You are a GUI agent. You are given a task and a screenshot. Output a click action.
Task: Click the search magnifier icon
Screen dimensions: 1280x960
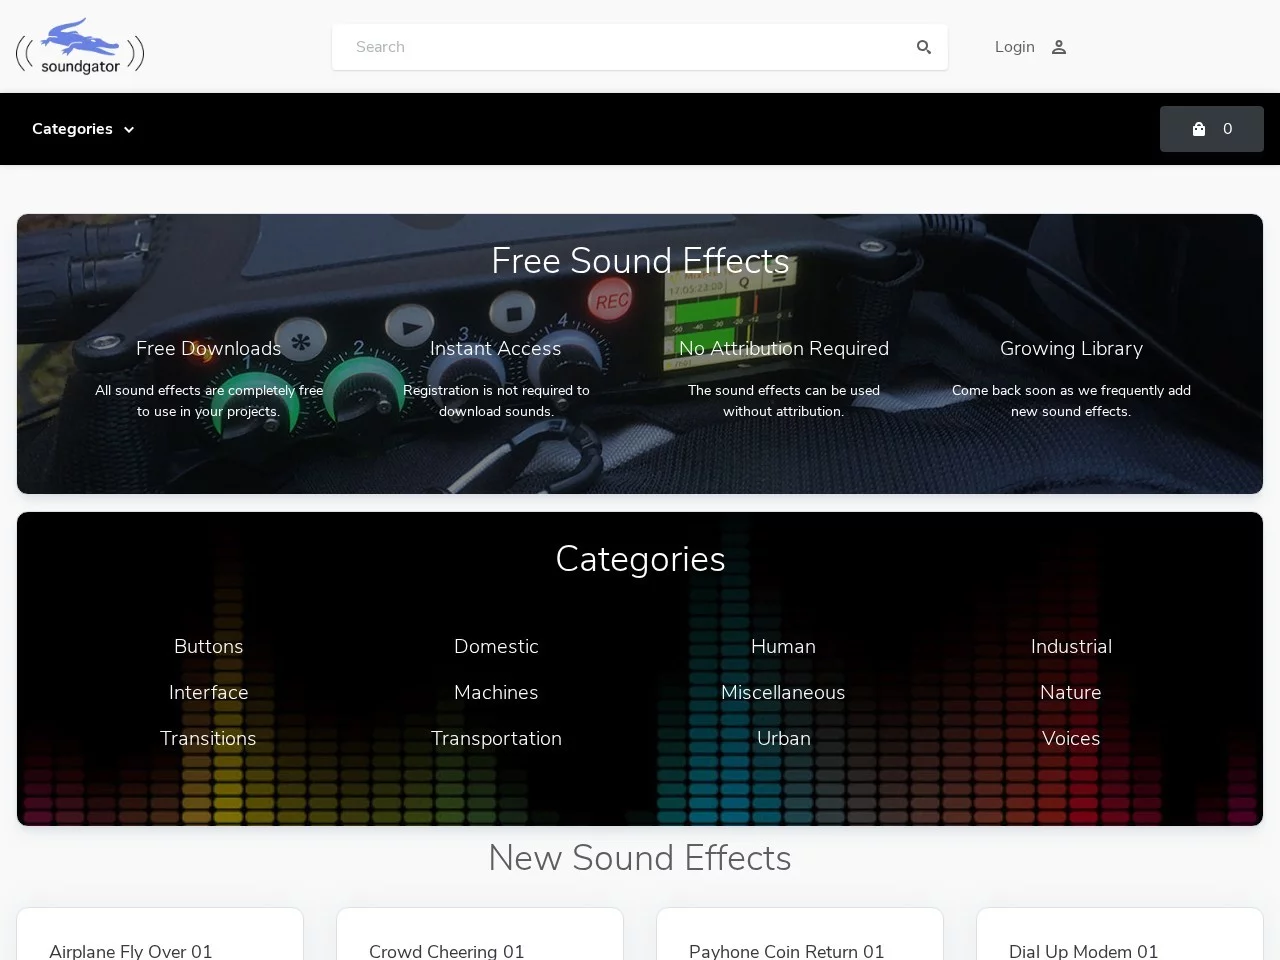click(x=923, y=47)
